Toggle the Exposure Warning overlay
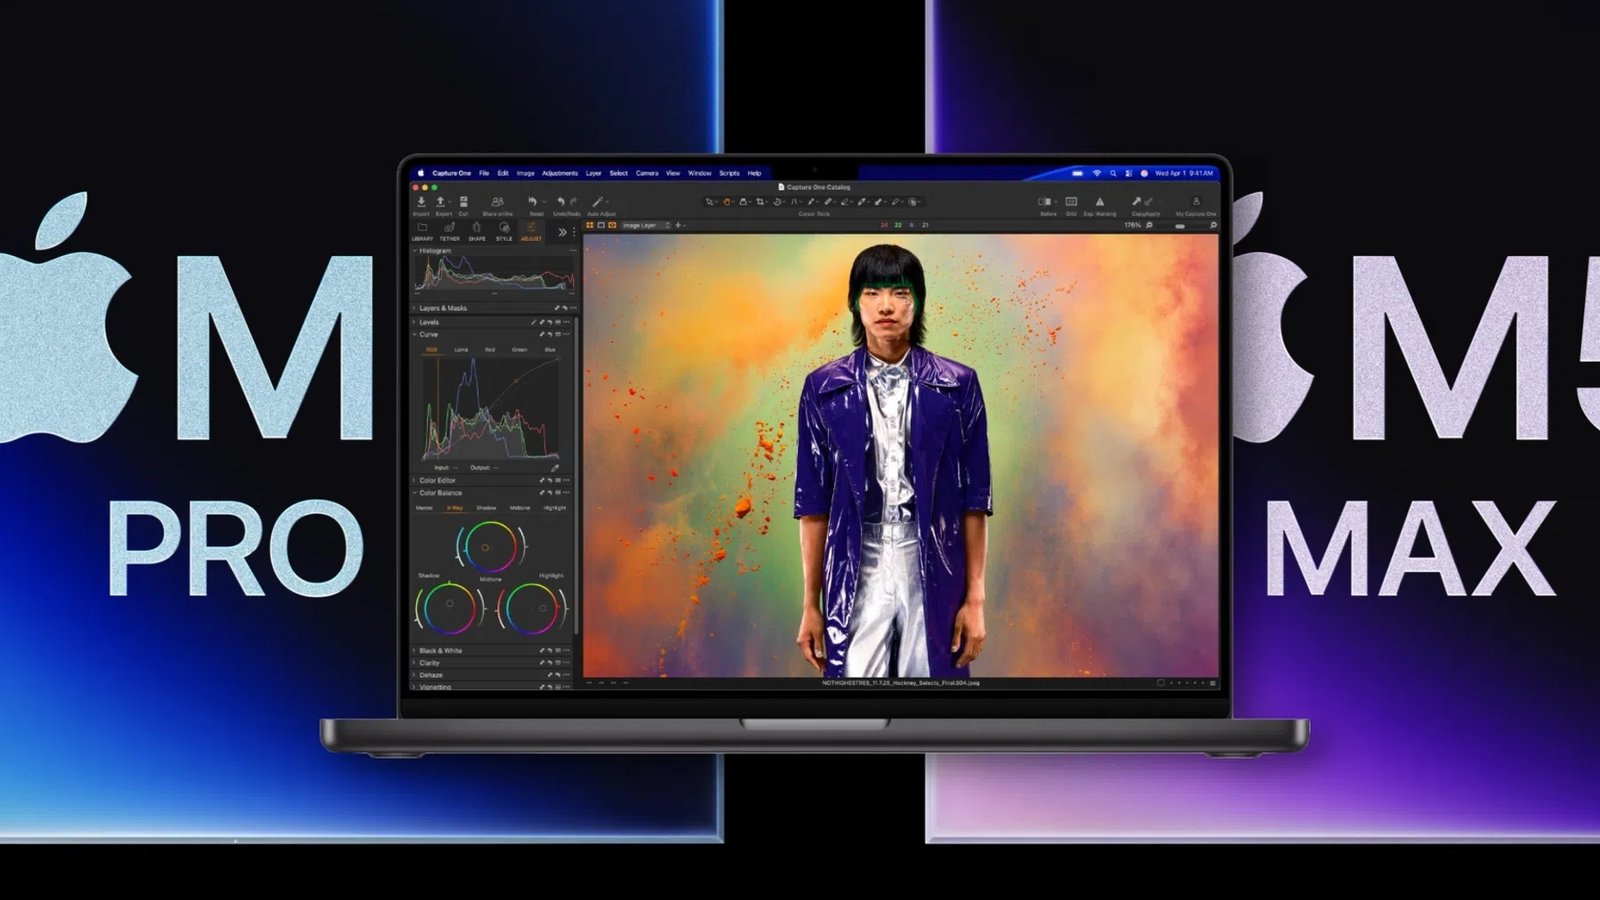The width and height of the screenshot is (1600, 900). click(1101, 203)
